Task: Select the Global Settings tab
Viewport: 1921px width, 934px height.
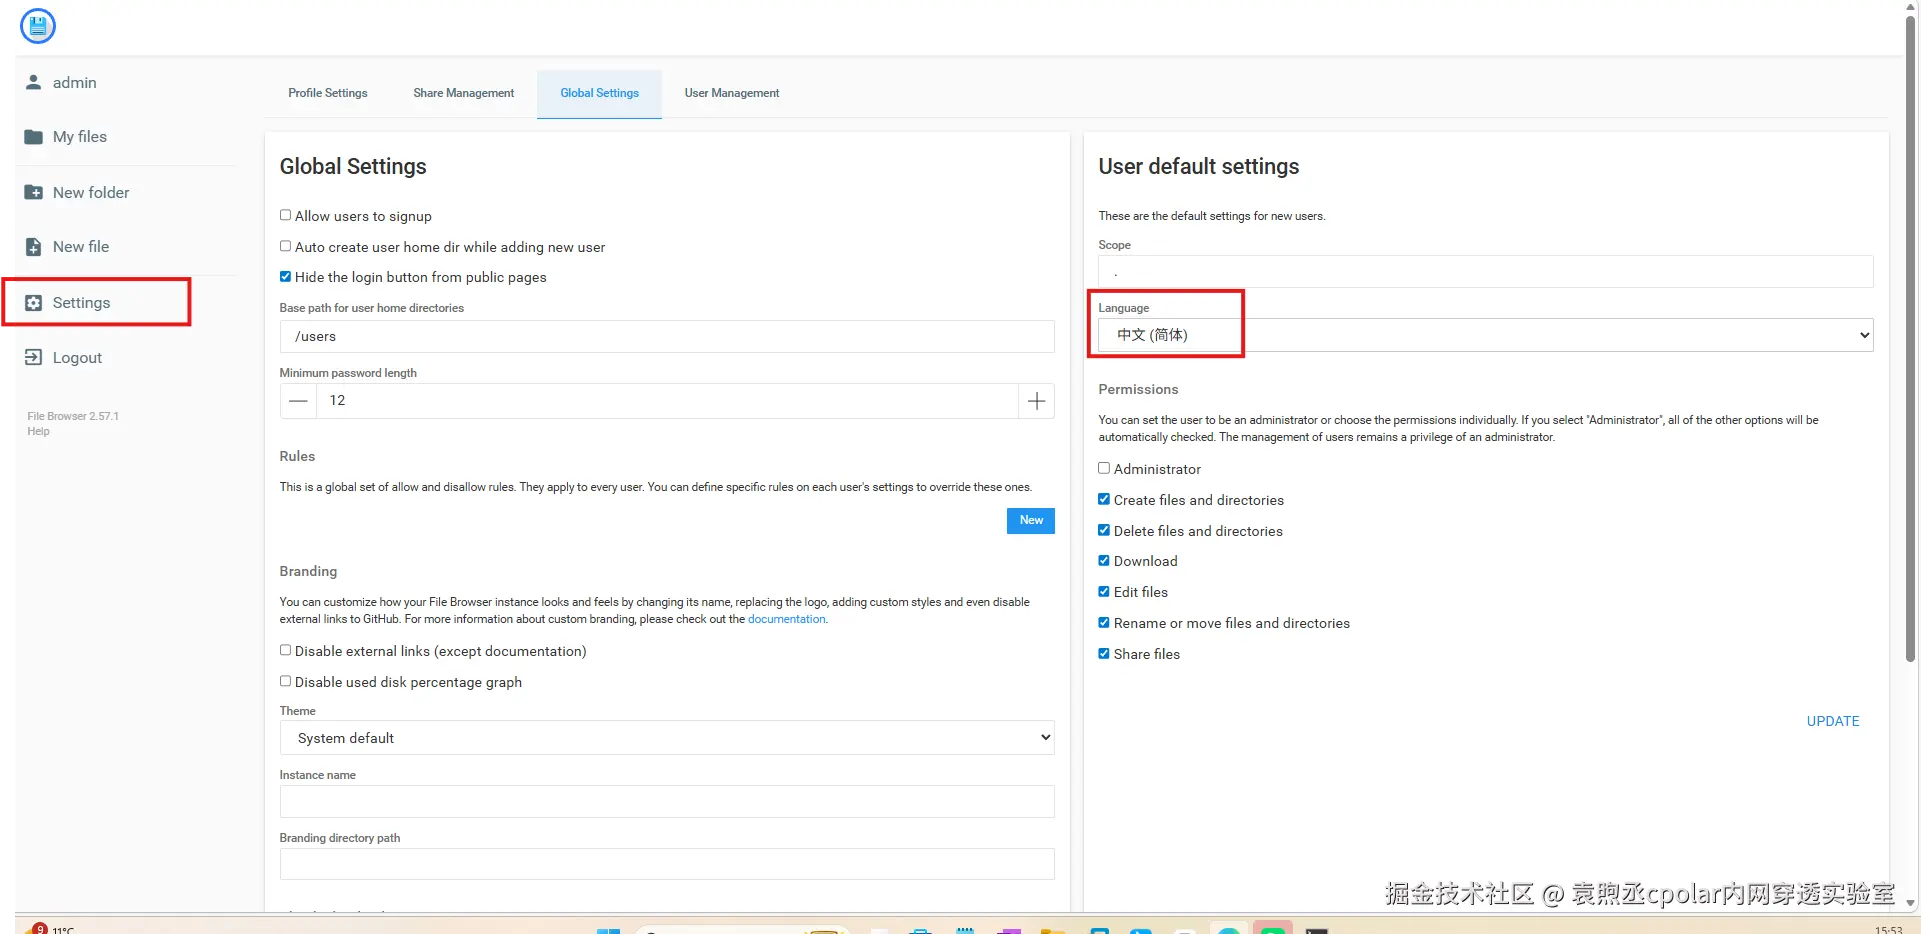Action: tap(600, 93)
